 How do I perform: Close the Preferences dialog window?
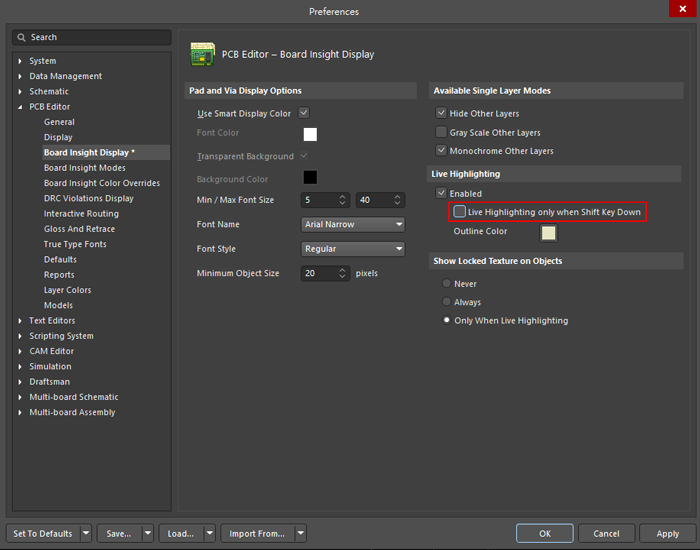[x=683, y=11]
